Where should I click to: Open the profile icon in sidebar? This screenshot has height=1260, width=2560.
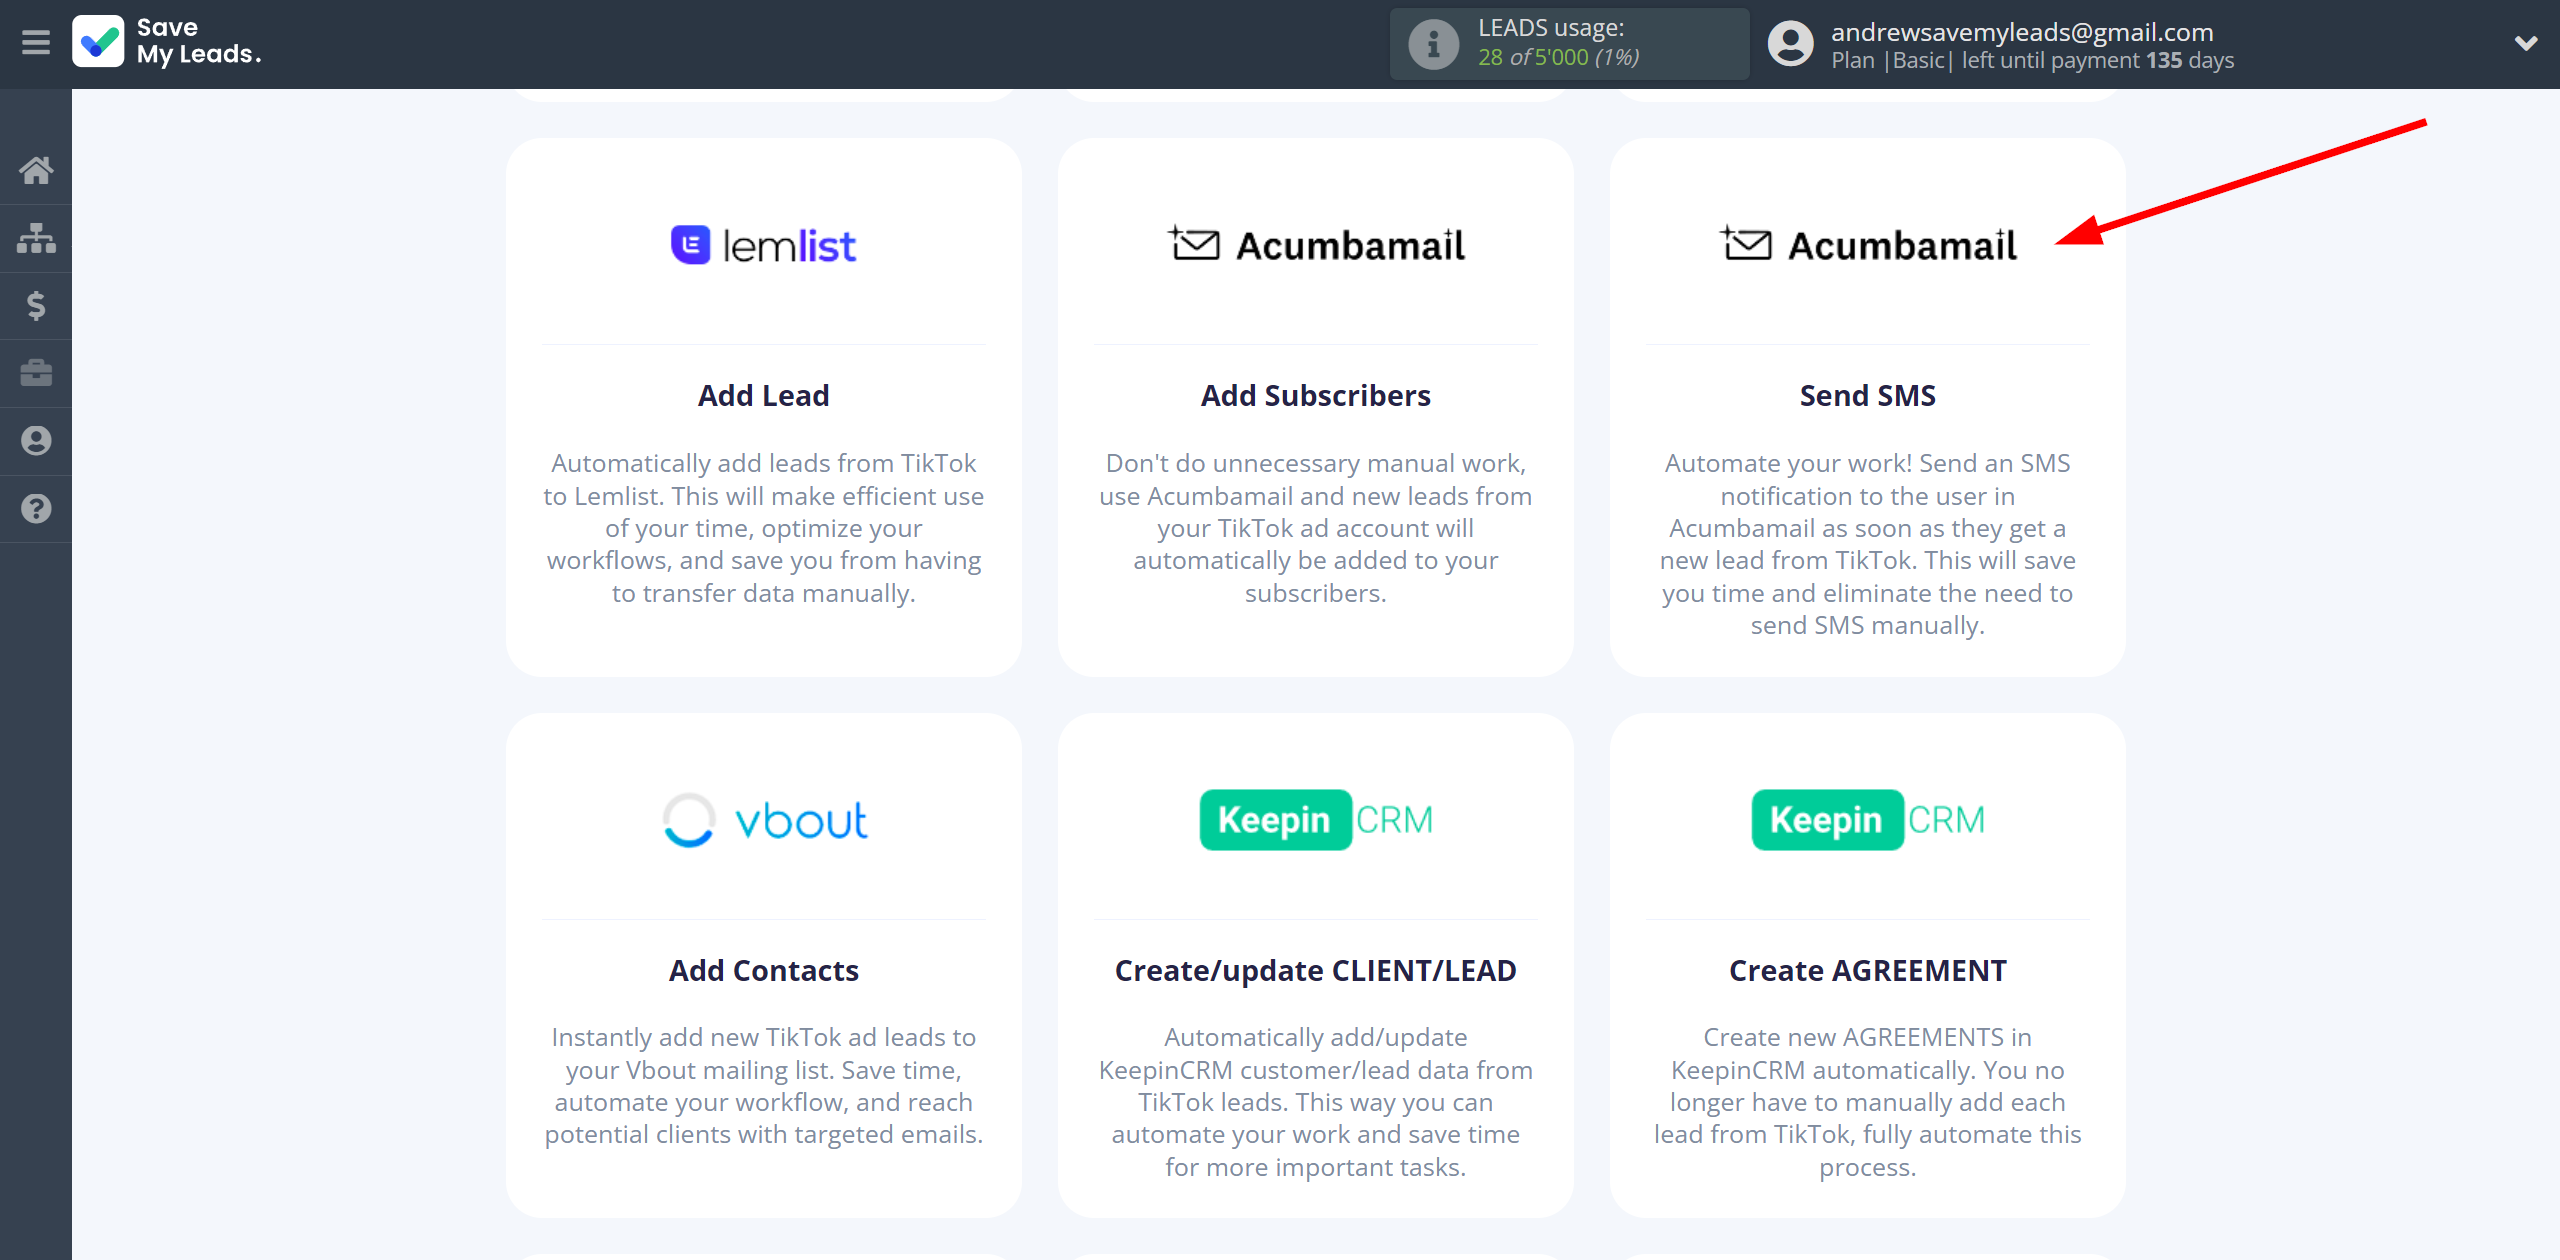[36, 441]
